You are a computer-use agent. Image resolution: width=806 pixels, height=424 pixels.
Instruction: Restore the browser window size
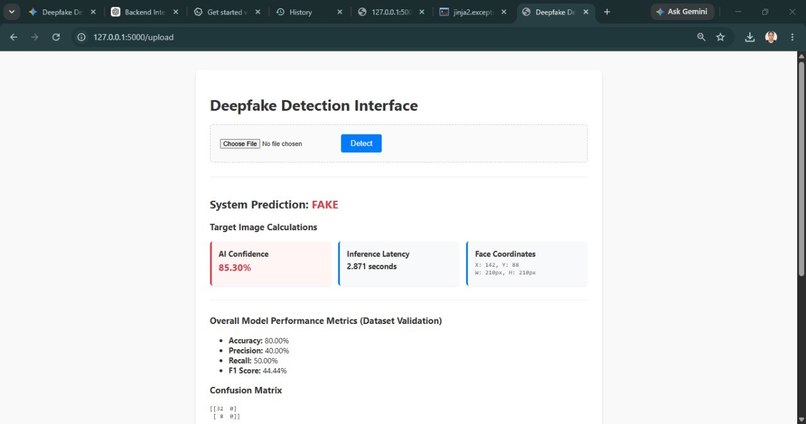pyautogui.click(x=765, y=12)
